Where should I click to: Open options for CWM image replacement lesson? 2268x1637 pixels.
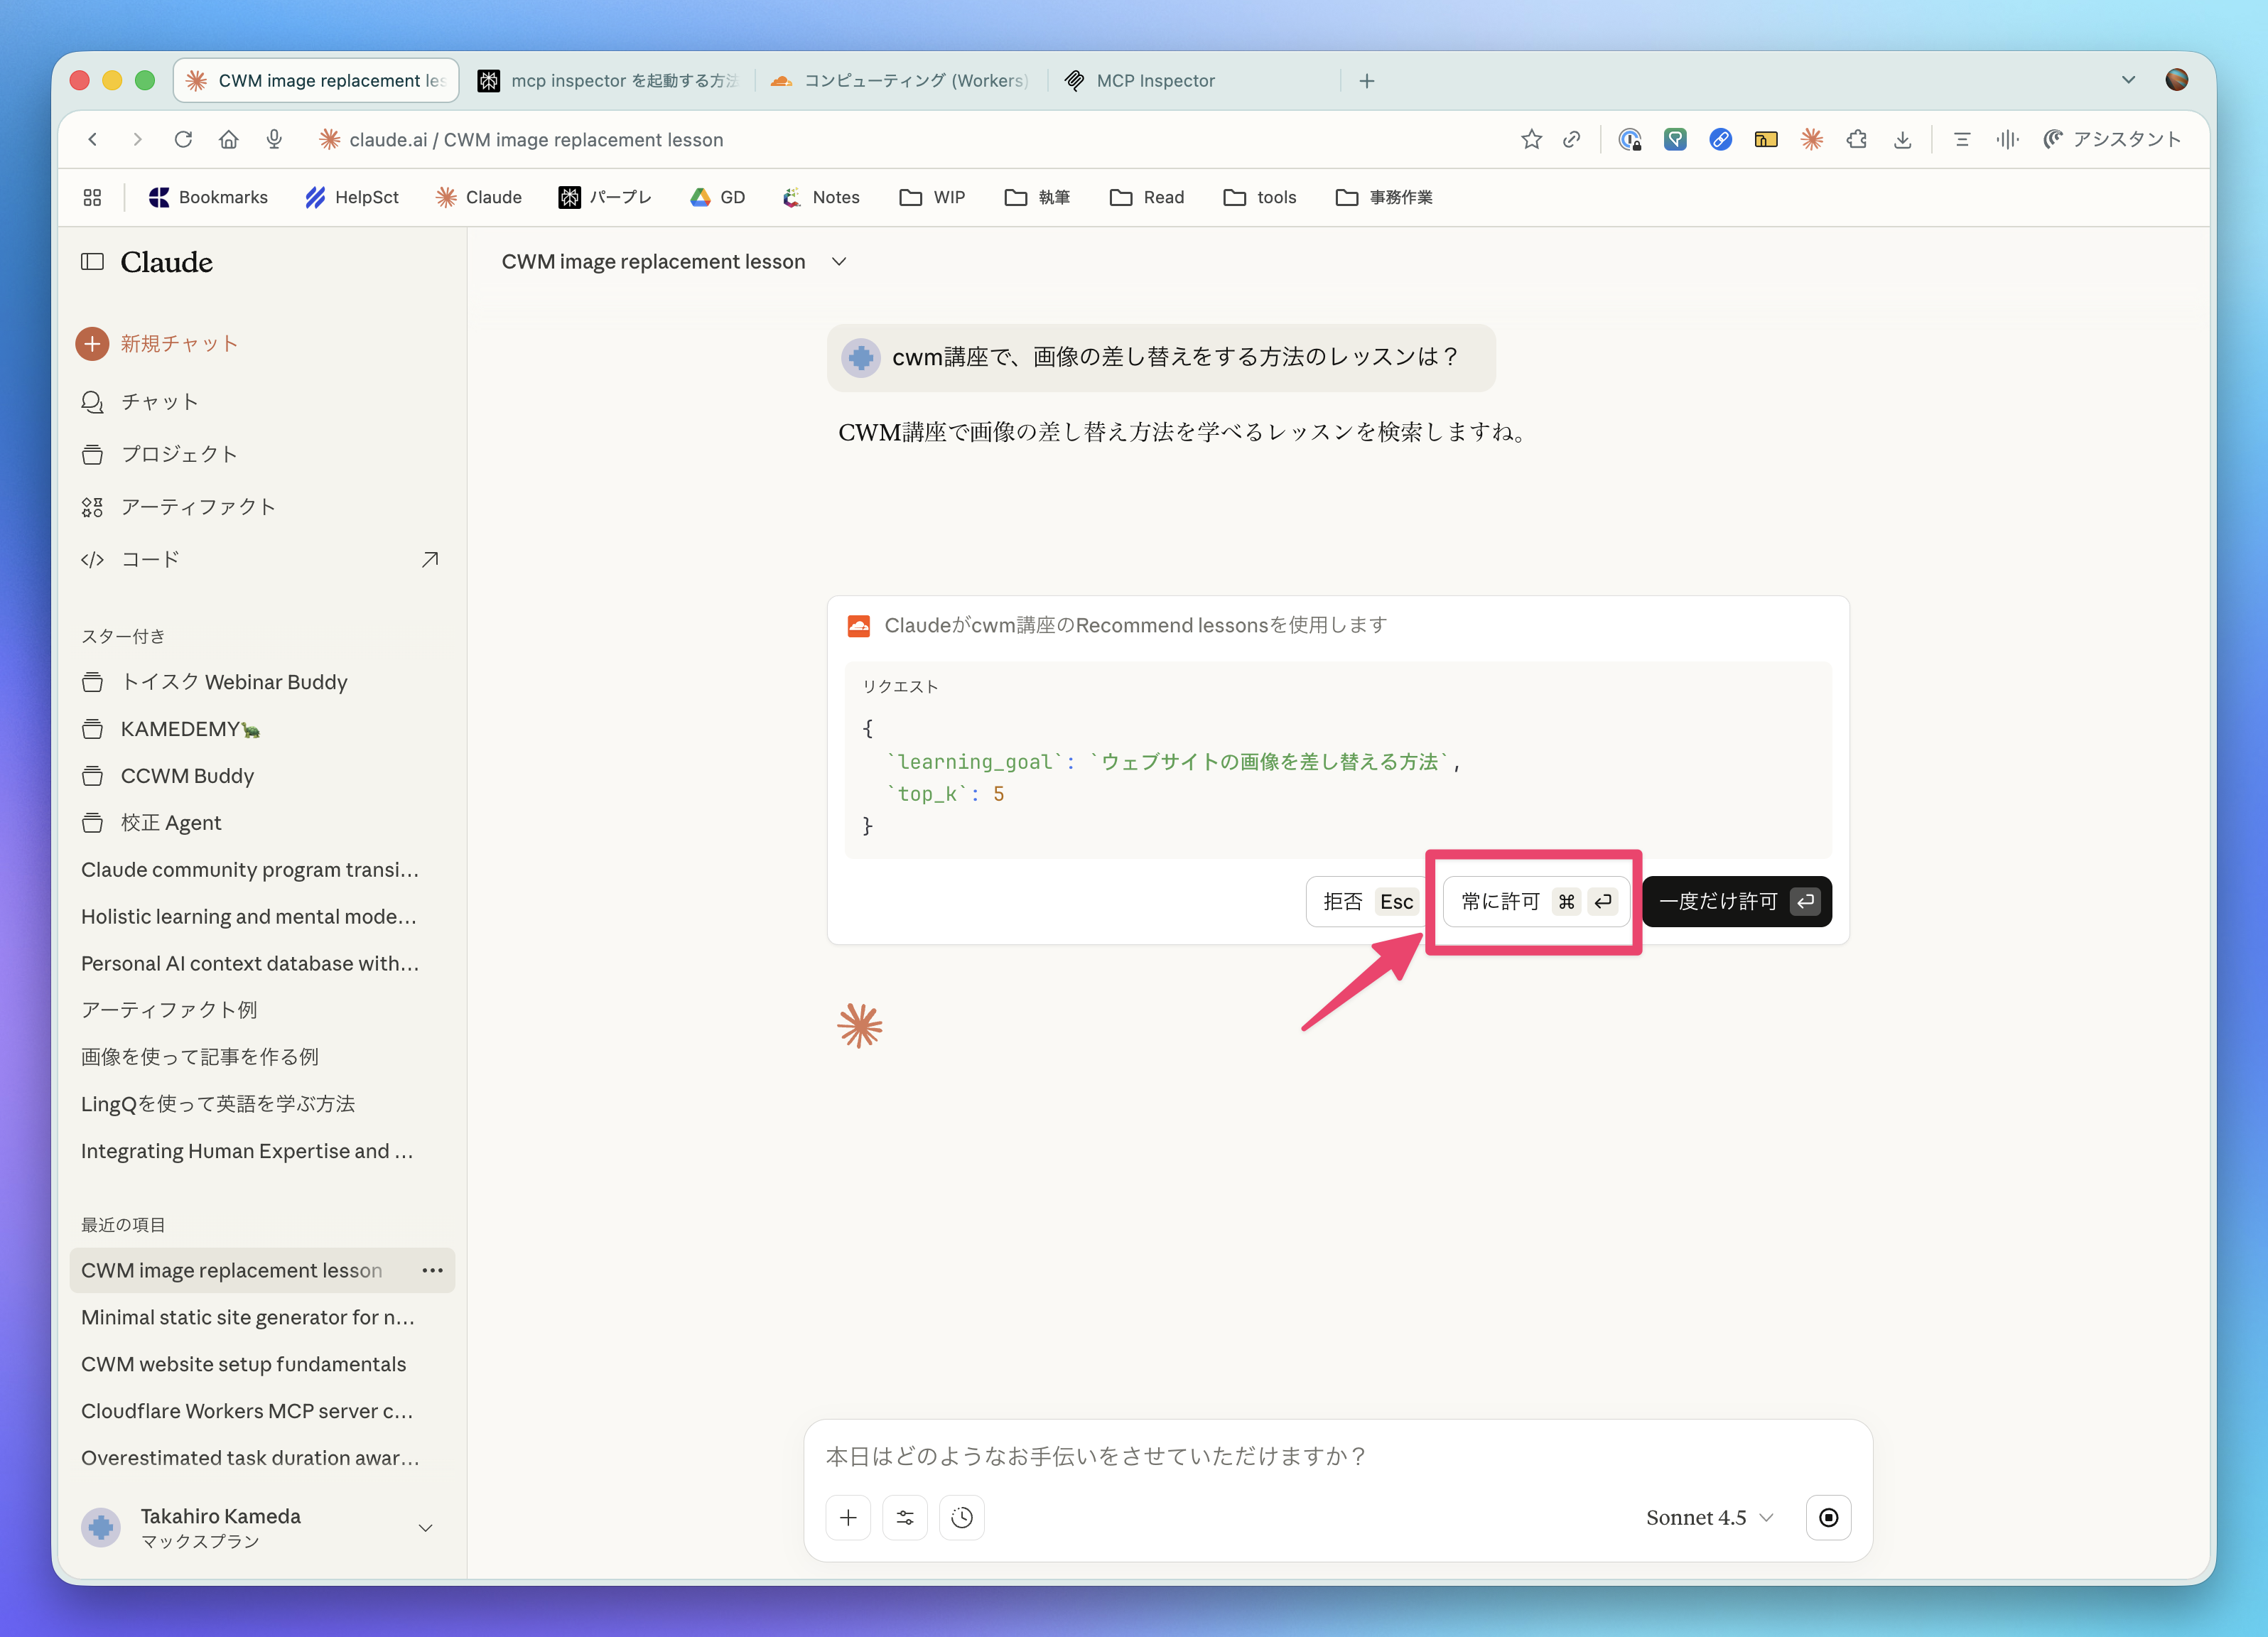click(432, 1270)
